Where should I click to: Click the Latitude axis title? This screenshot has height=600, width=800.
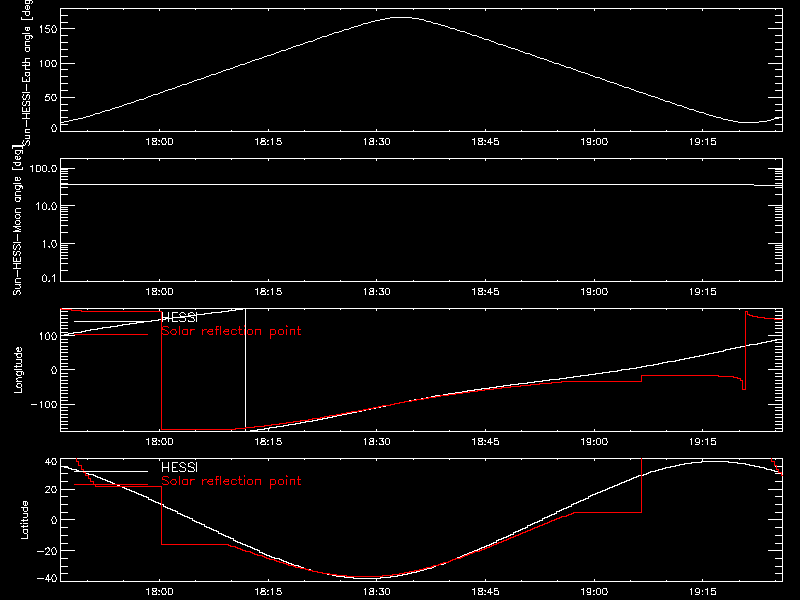click(24, 519)
